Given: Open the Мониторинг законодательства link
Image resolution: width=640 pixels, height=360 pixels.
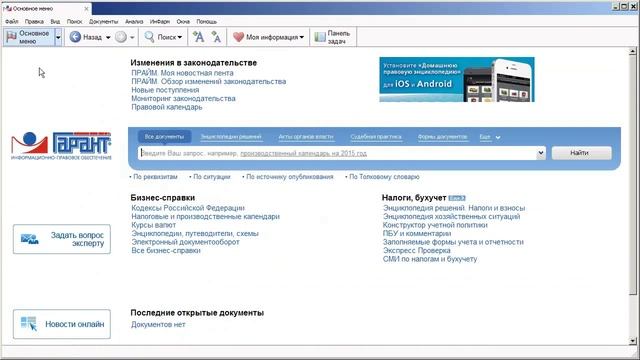Looking at the screenshot, I should [x=183, y=99].
